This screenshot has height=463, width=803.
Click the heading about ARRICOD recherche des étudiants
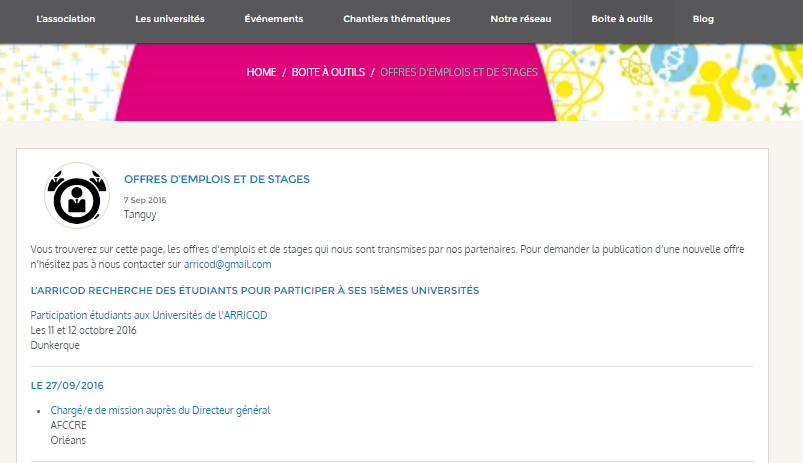pos(255,291)
